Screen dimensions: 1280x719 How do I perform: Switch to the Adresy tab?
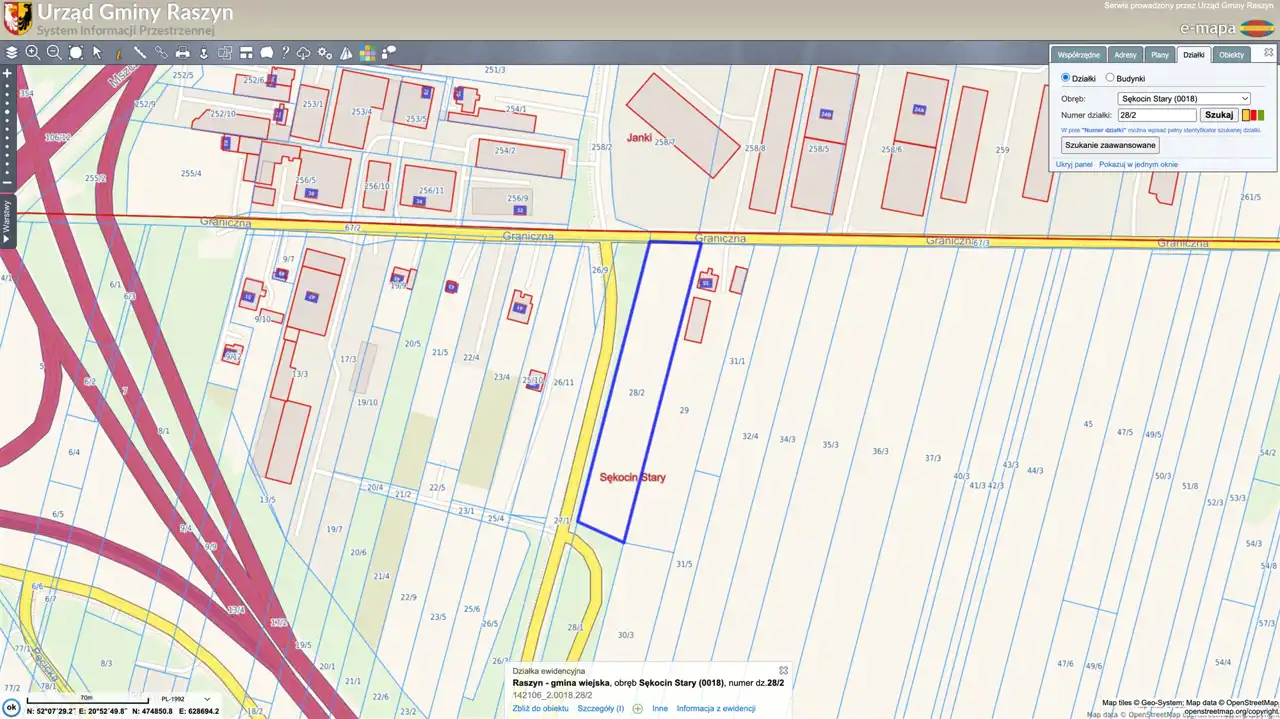coord(1125,55)
